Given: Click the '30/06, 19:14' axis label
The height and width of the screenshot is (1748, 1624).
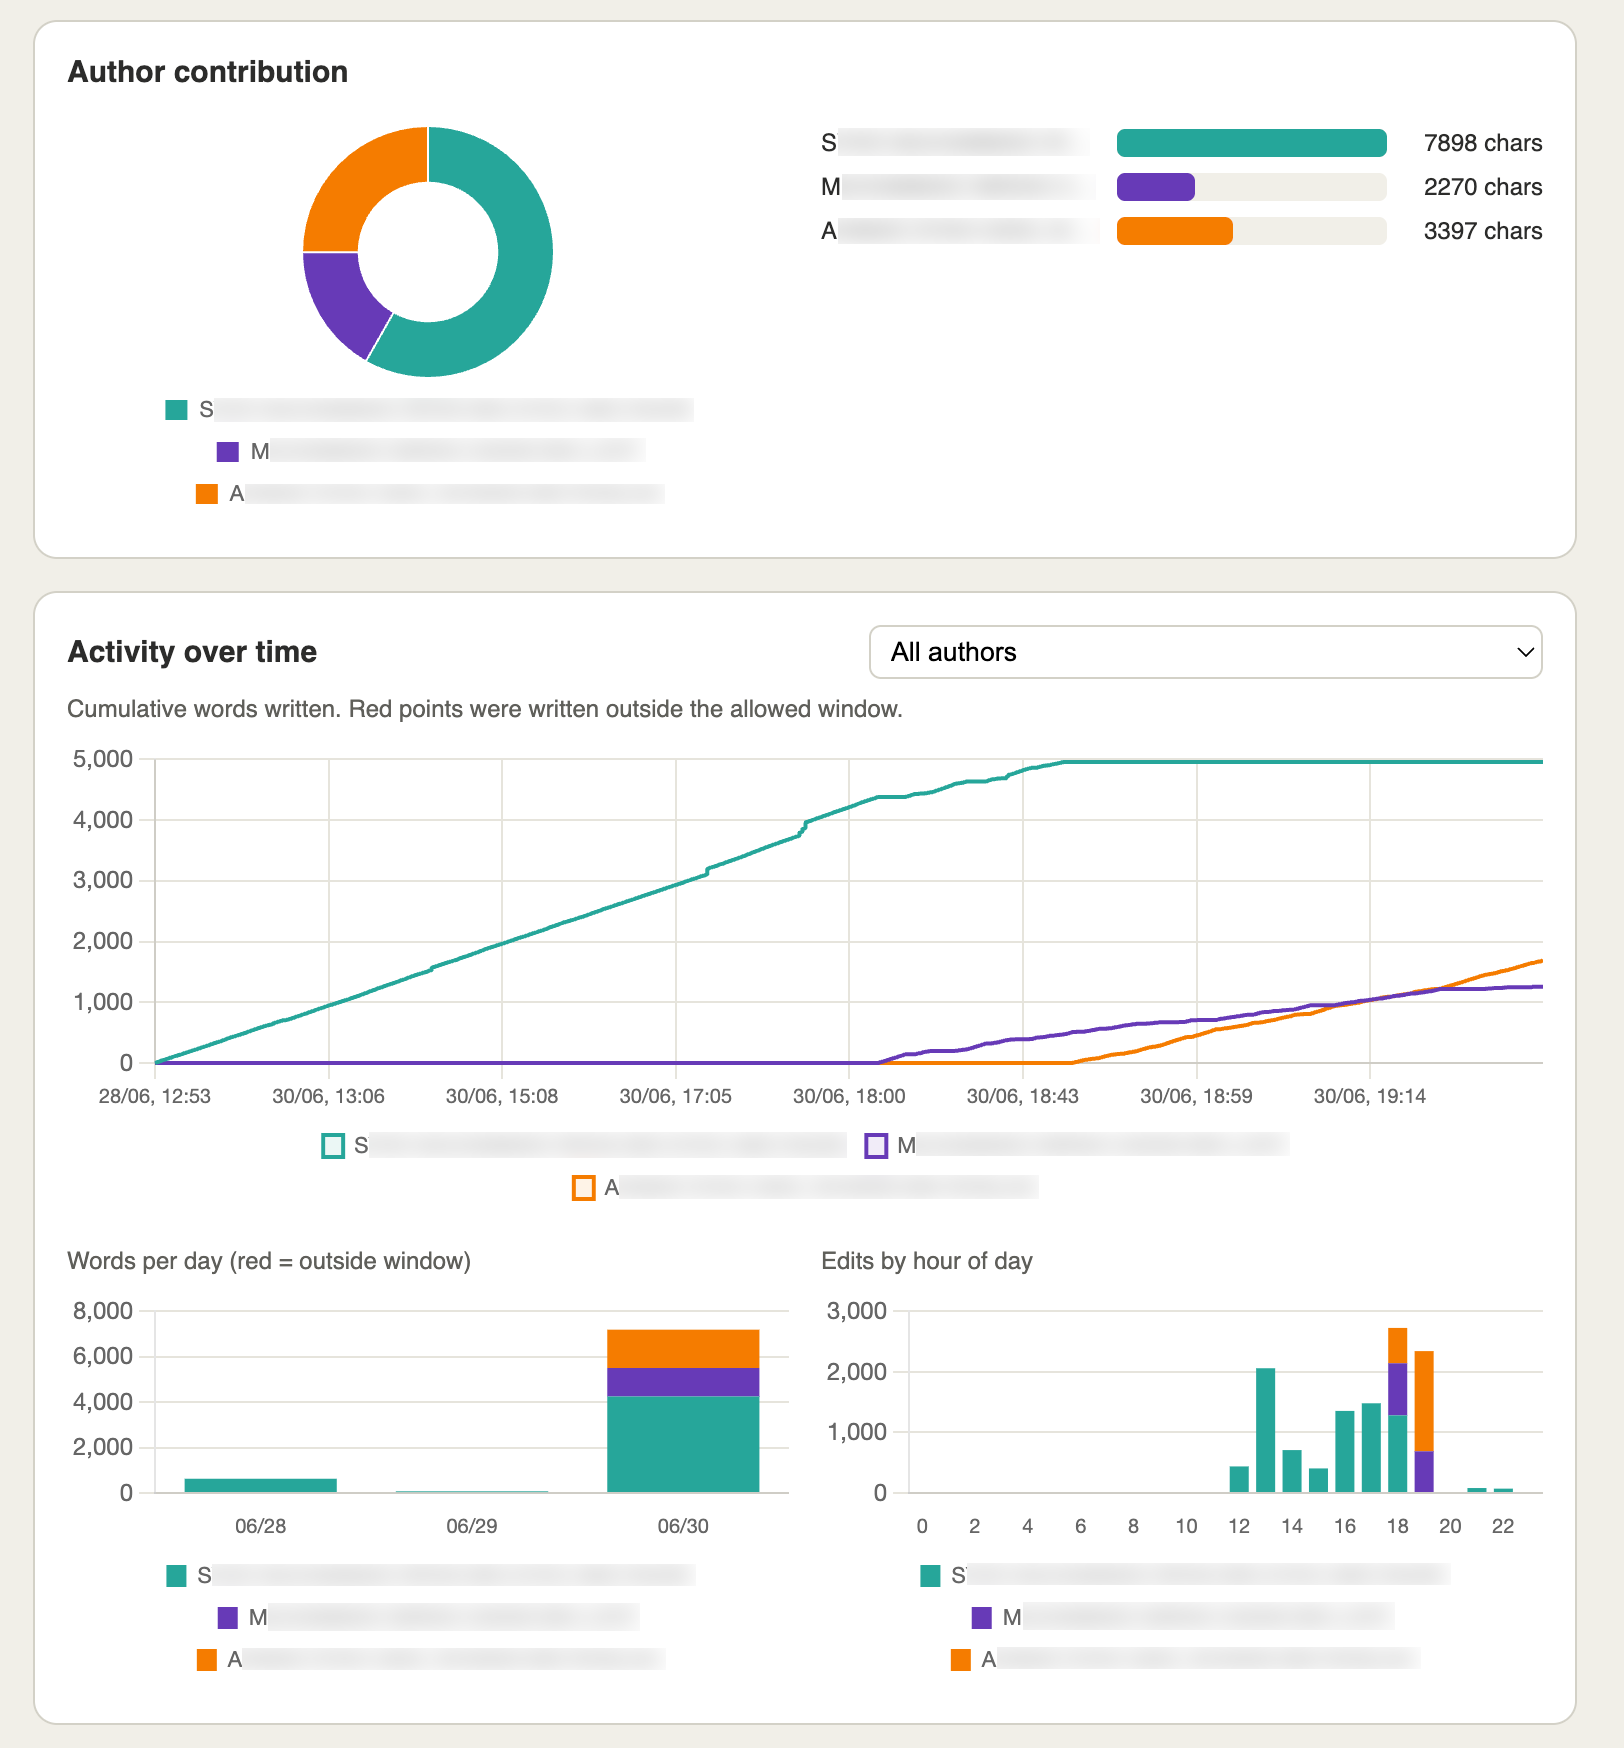Looking at the screenshot, I should pos(1370,1096).
